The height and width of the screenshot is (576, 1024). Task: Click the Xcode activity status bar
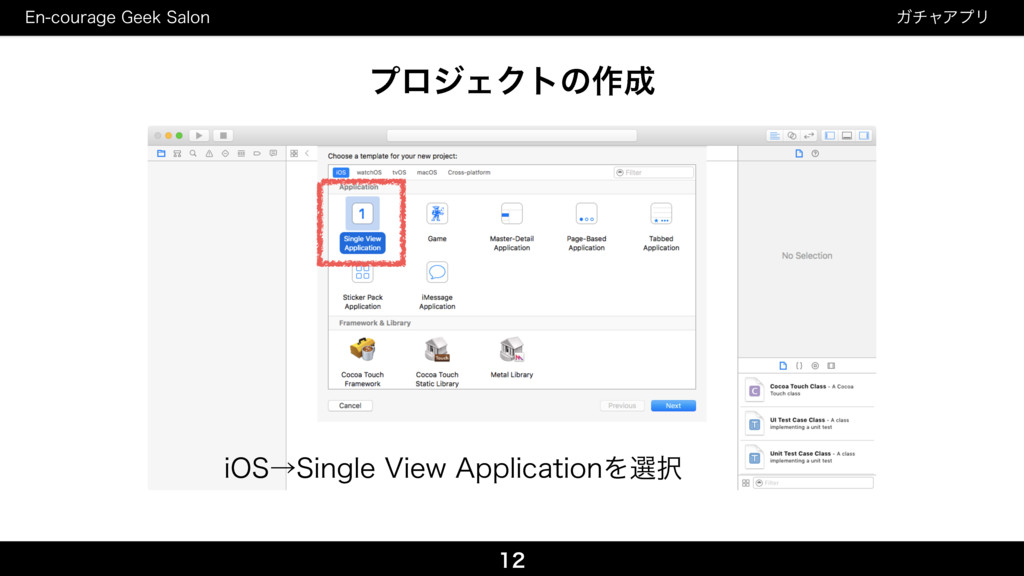511,135
